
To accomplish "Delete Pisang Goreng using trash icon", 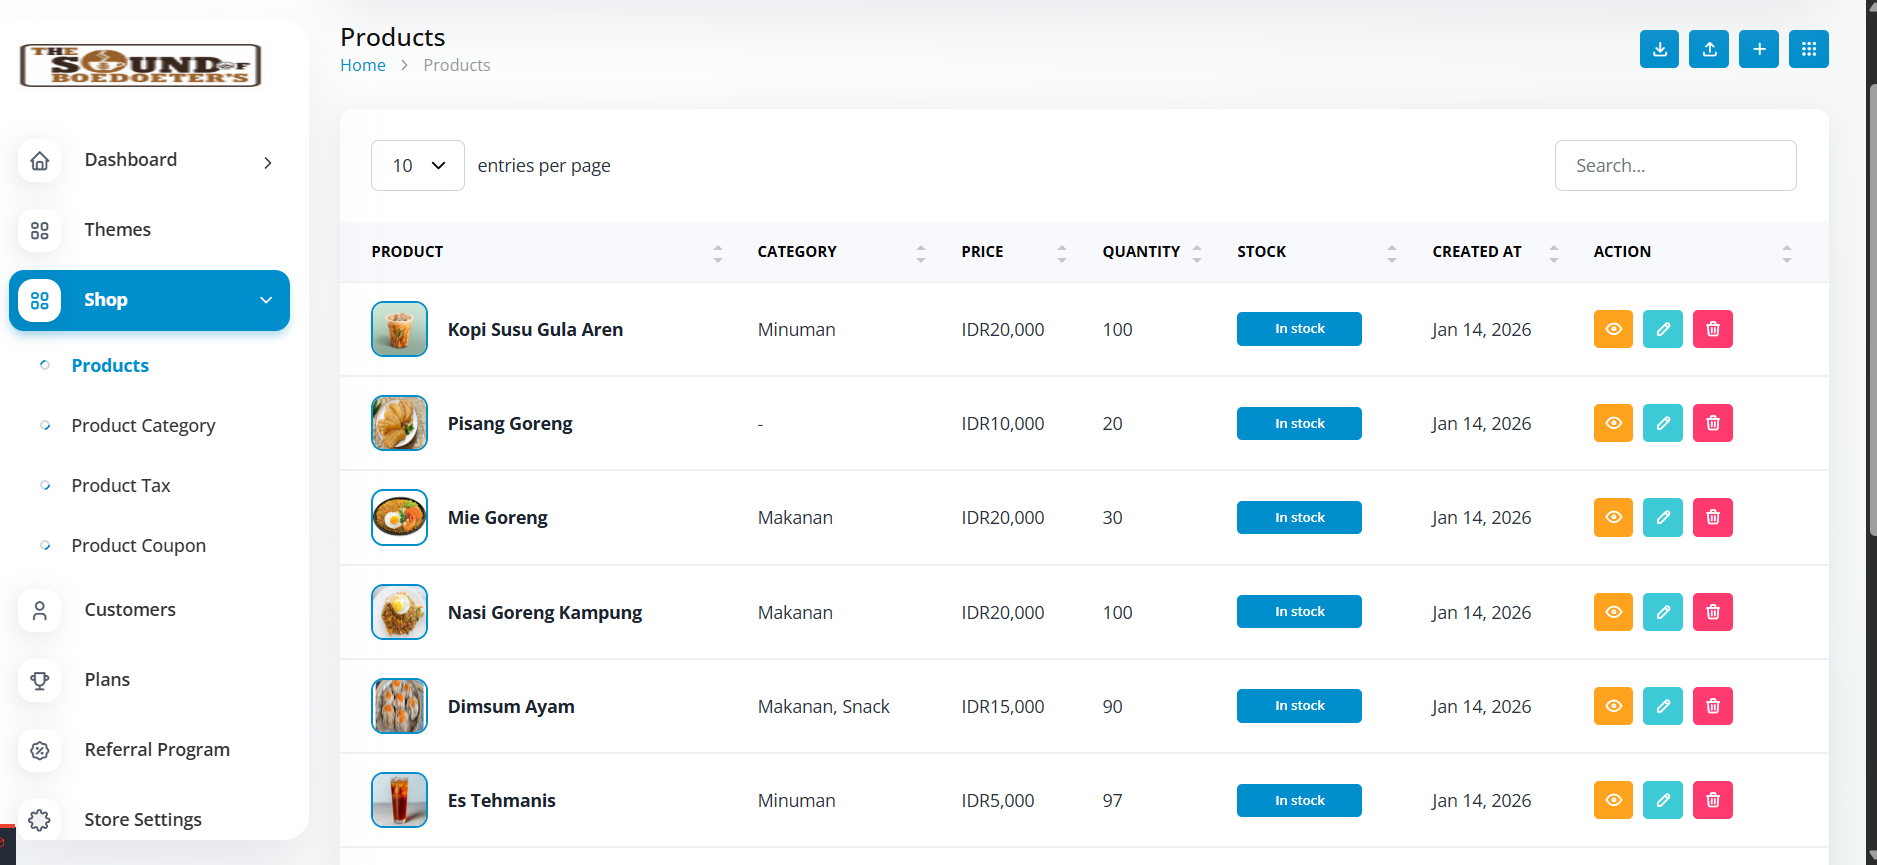I will click(1713, 423).
